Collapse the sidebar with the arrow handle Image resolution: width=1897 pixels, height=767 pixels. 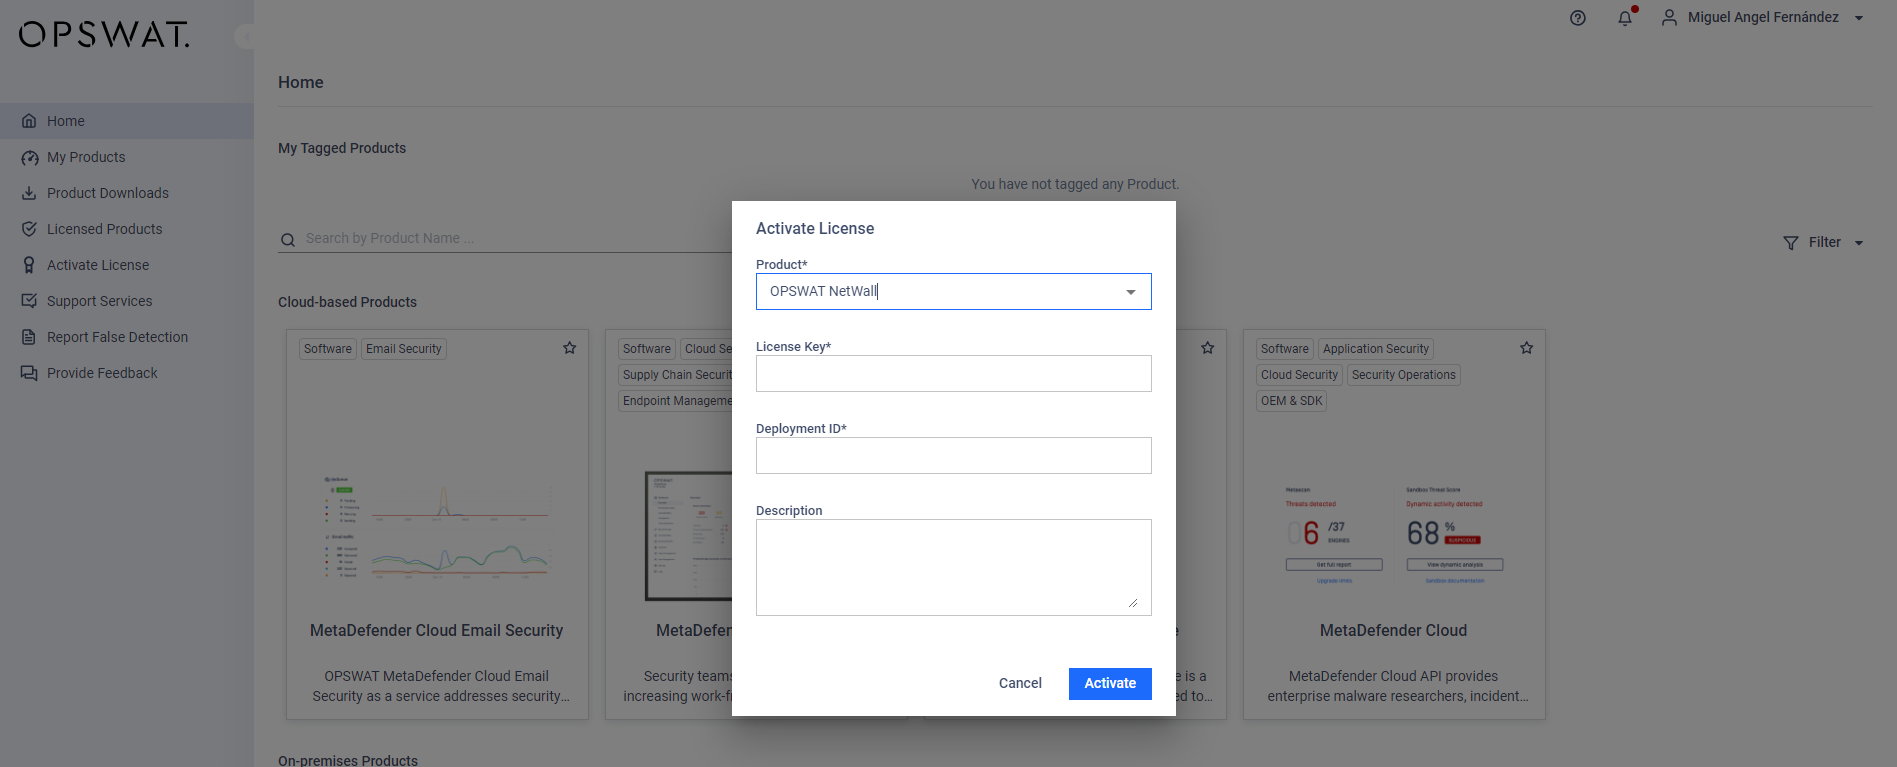click(245, 36)
